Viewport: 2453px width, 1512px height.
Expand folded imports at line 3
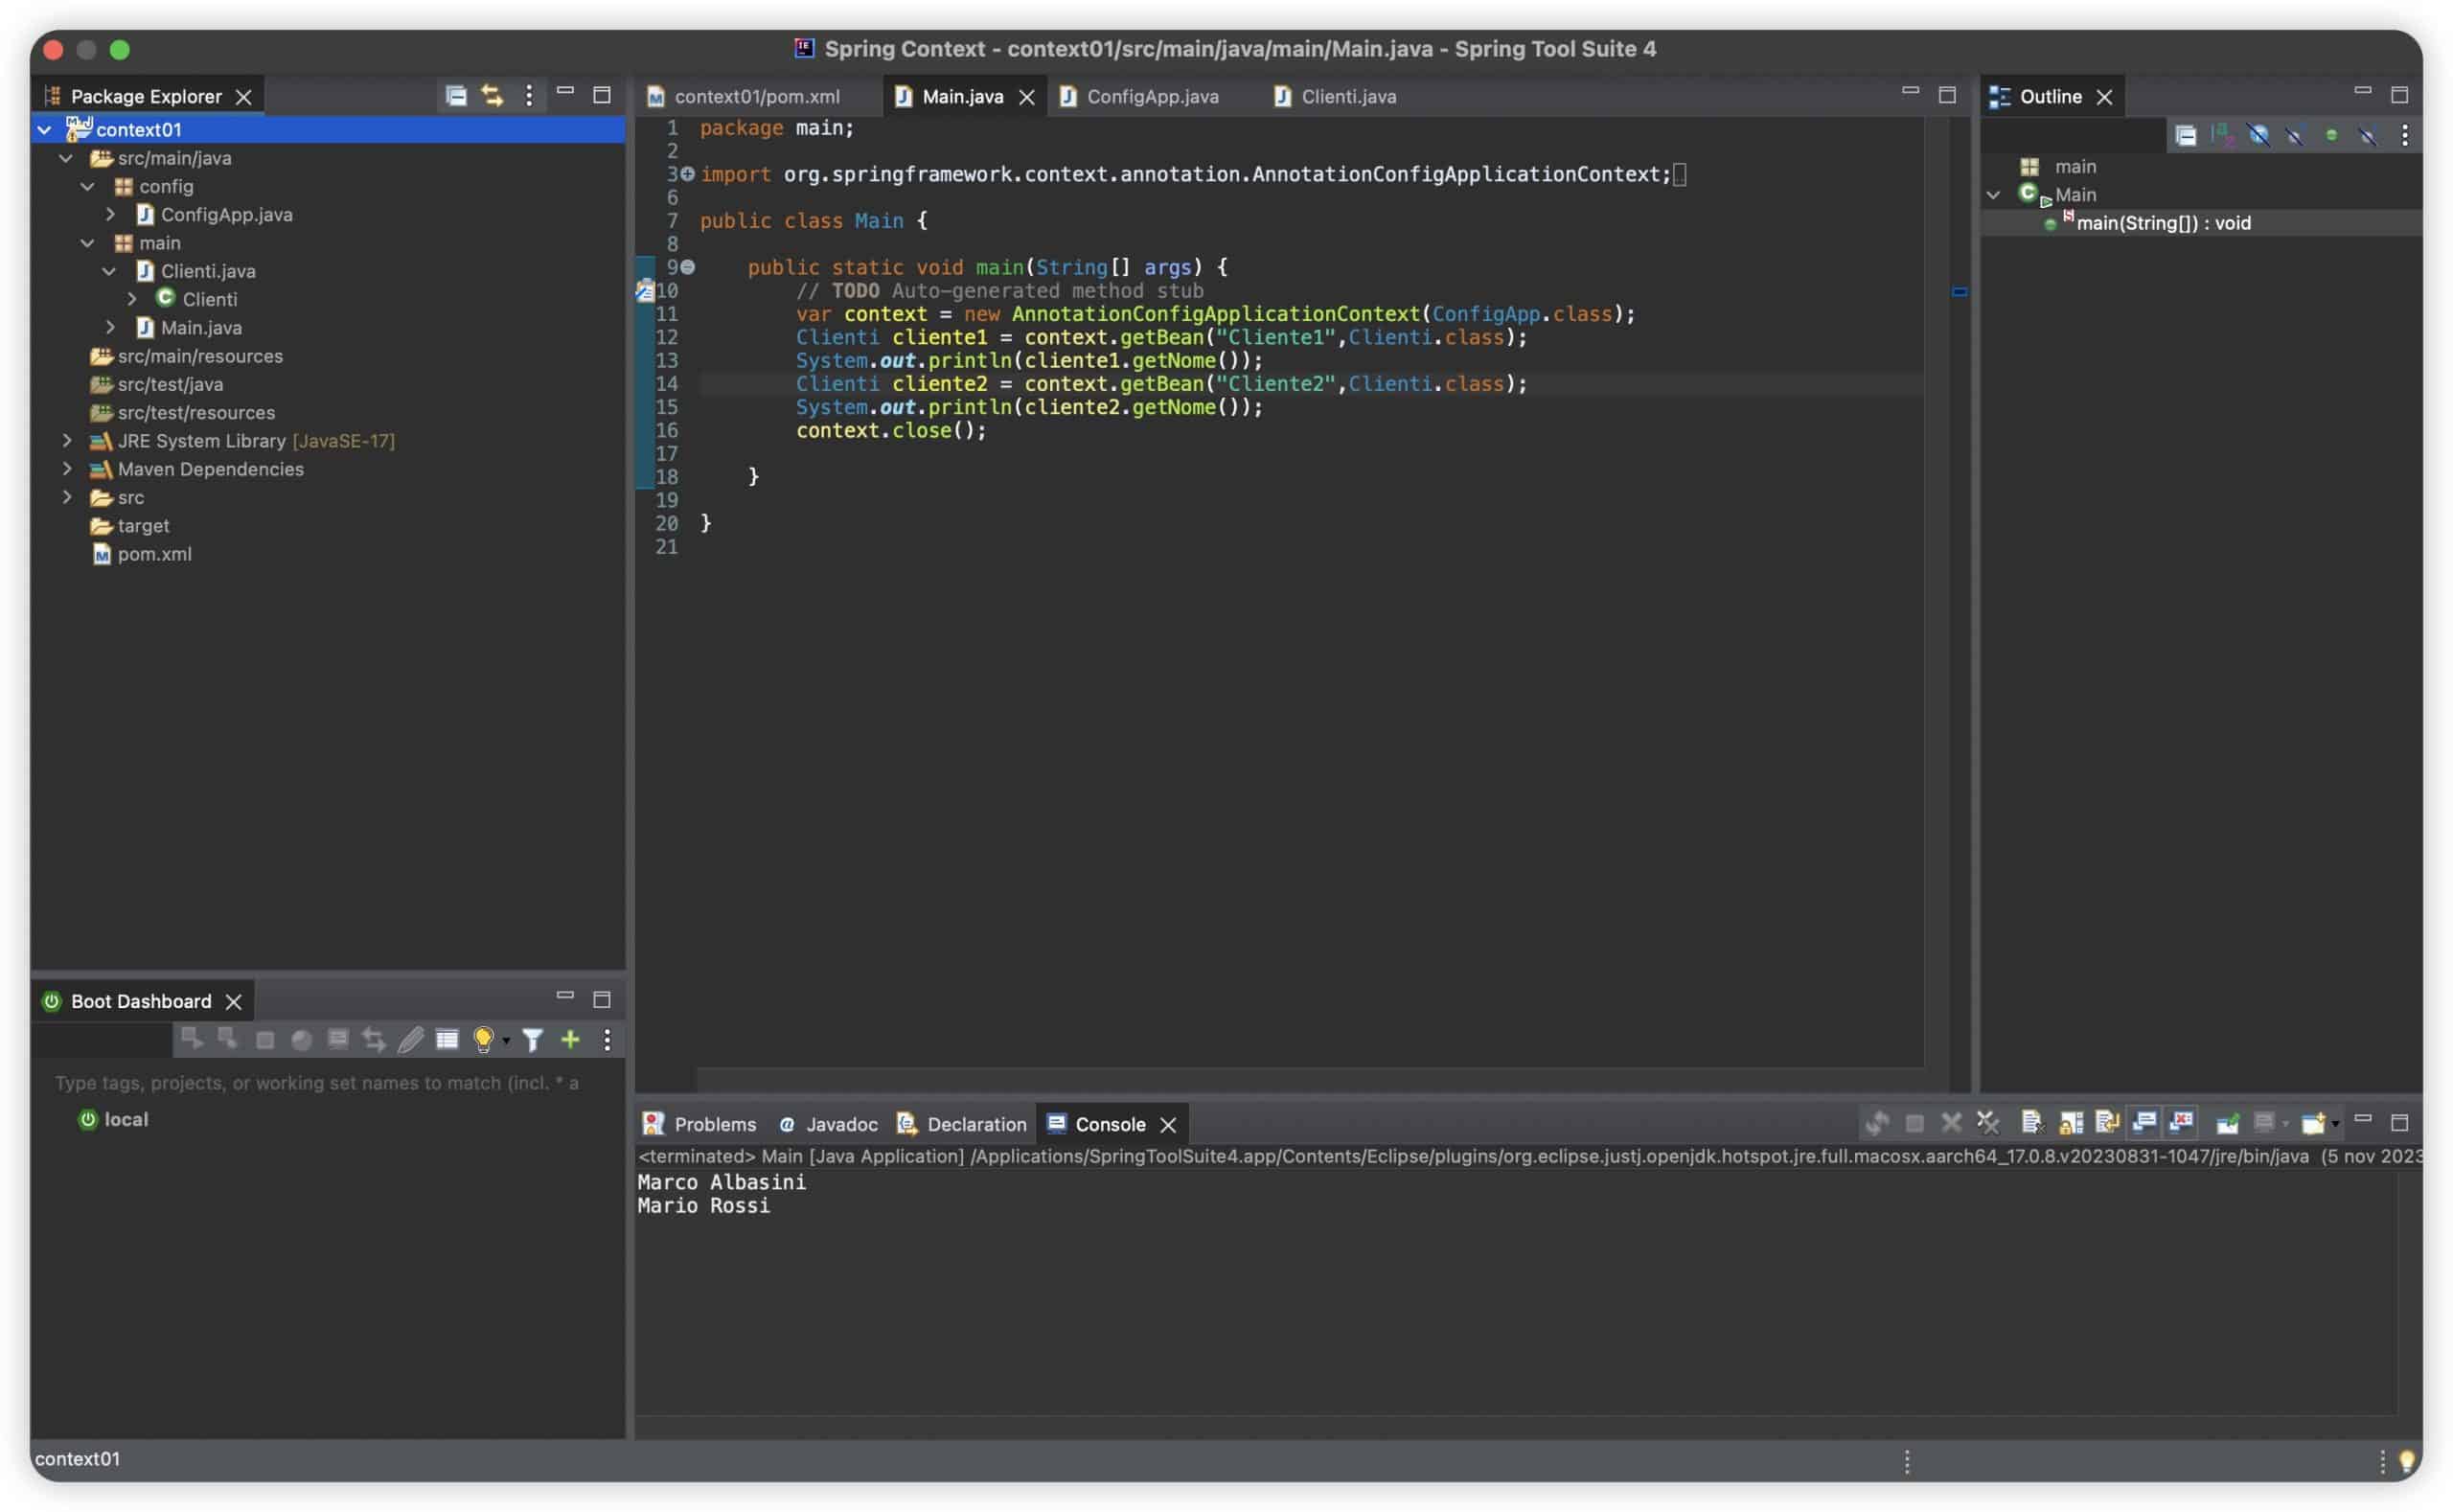click(x=688, y=174)
